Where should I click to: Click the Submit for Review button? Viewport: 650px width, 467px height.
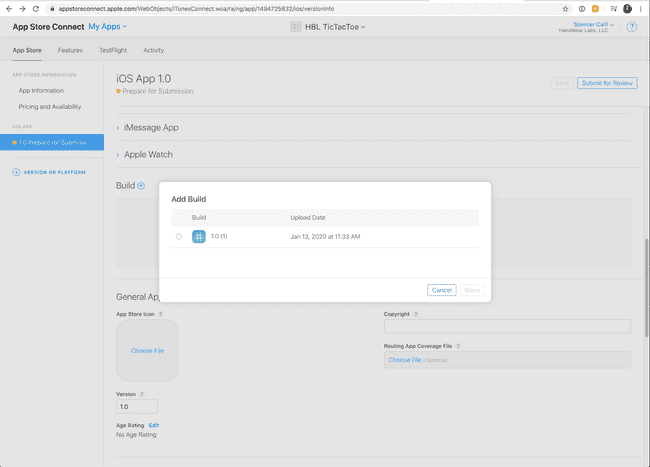pyautogui.click(x=607, y=83)
